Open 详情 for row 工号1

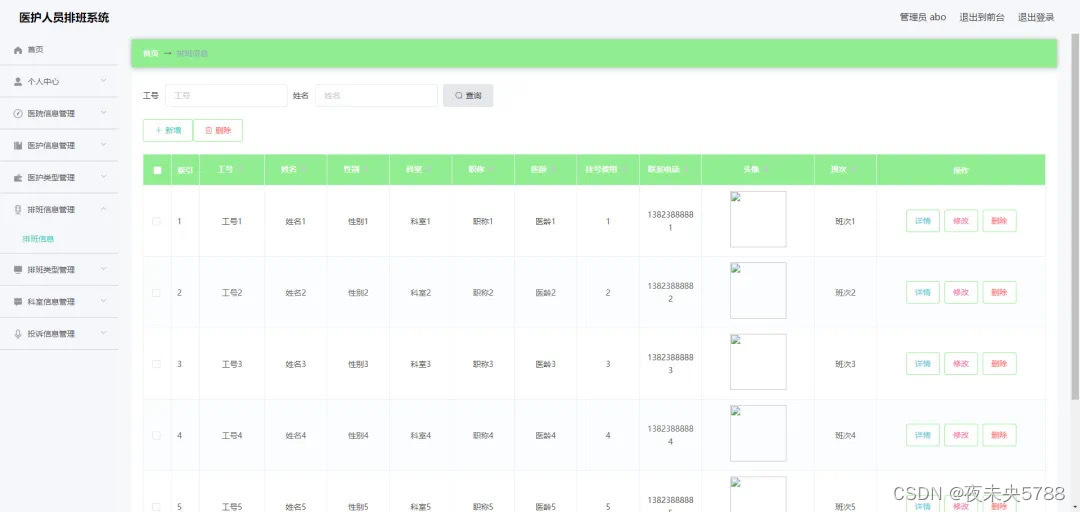click(x=922, y=221)
